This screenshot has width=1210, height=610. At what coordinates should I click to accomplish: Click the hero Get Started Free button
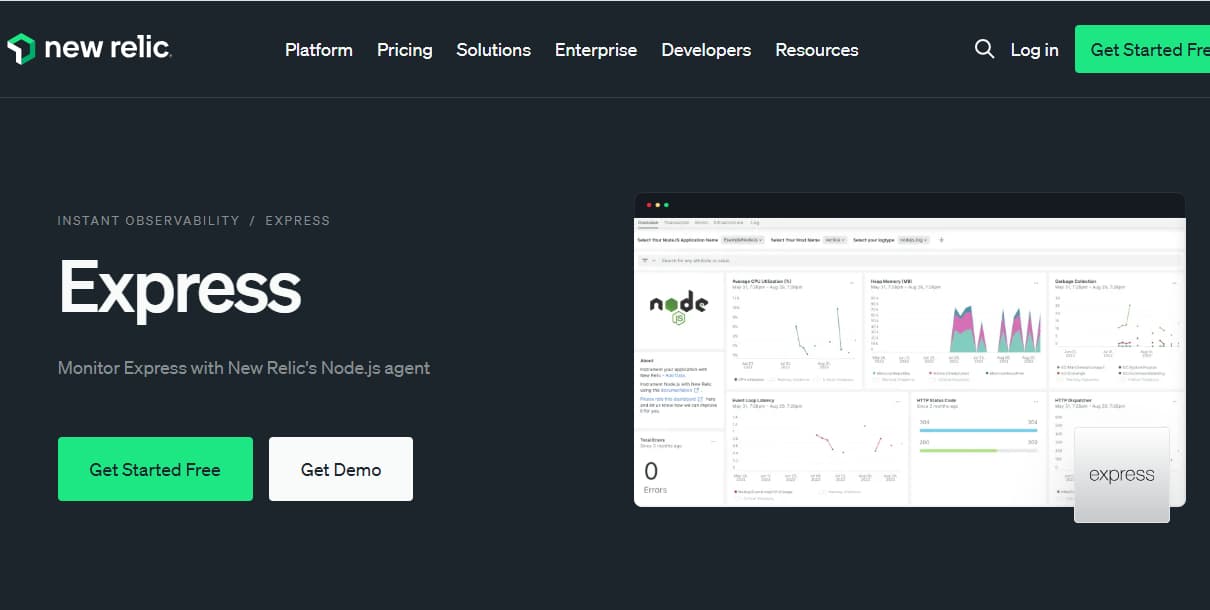(155, 469)
